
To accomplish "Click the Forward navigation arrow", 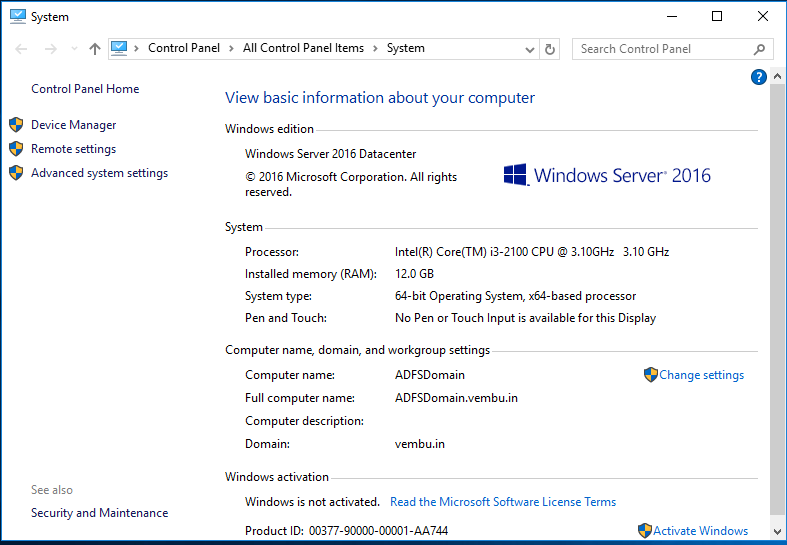I will pyautogui.click(x=50, y=49).
